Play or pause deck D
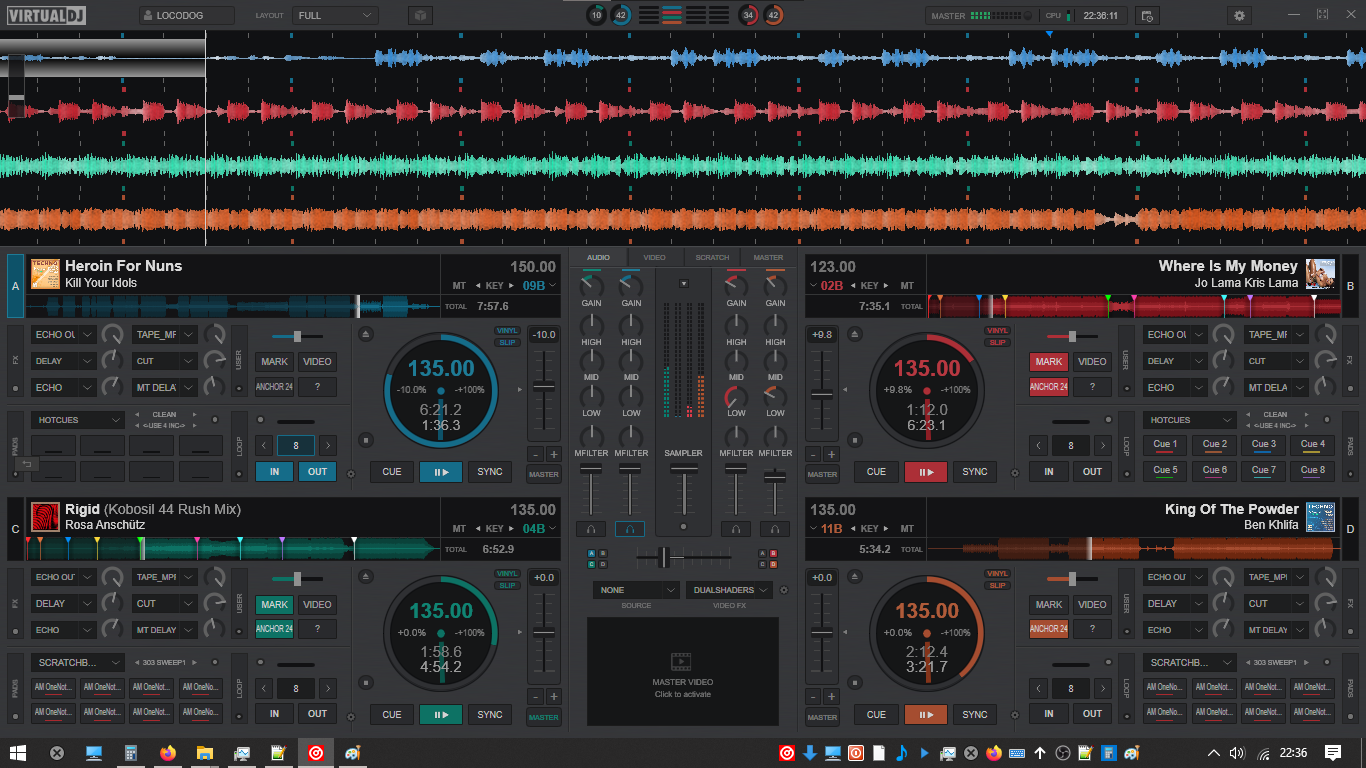The height and width of the screenshot is (768, 1366). point(926,714)
